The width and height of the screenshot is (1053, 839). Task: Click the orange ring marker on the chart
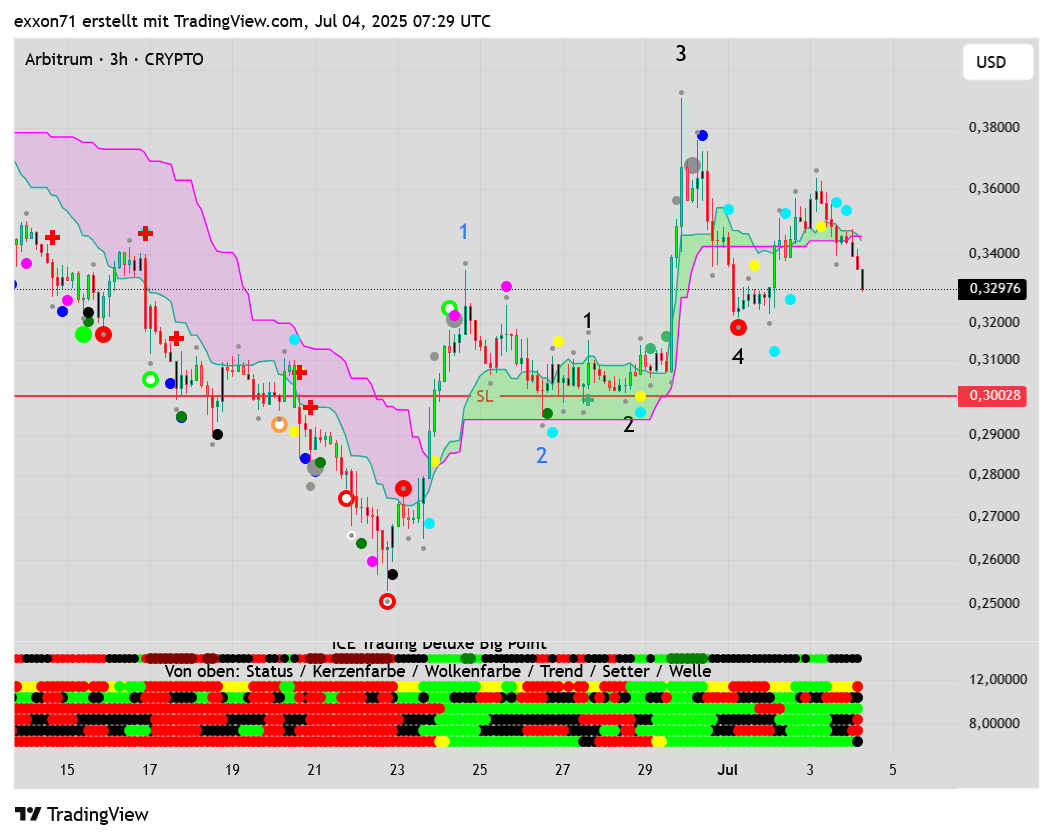click(280, 424)
